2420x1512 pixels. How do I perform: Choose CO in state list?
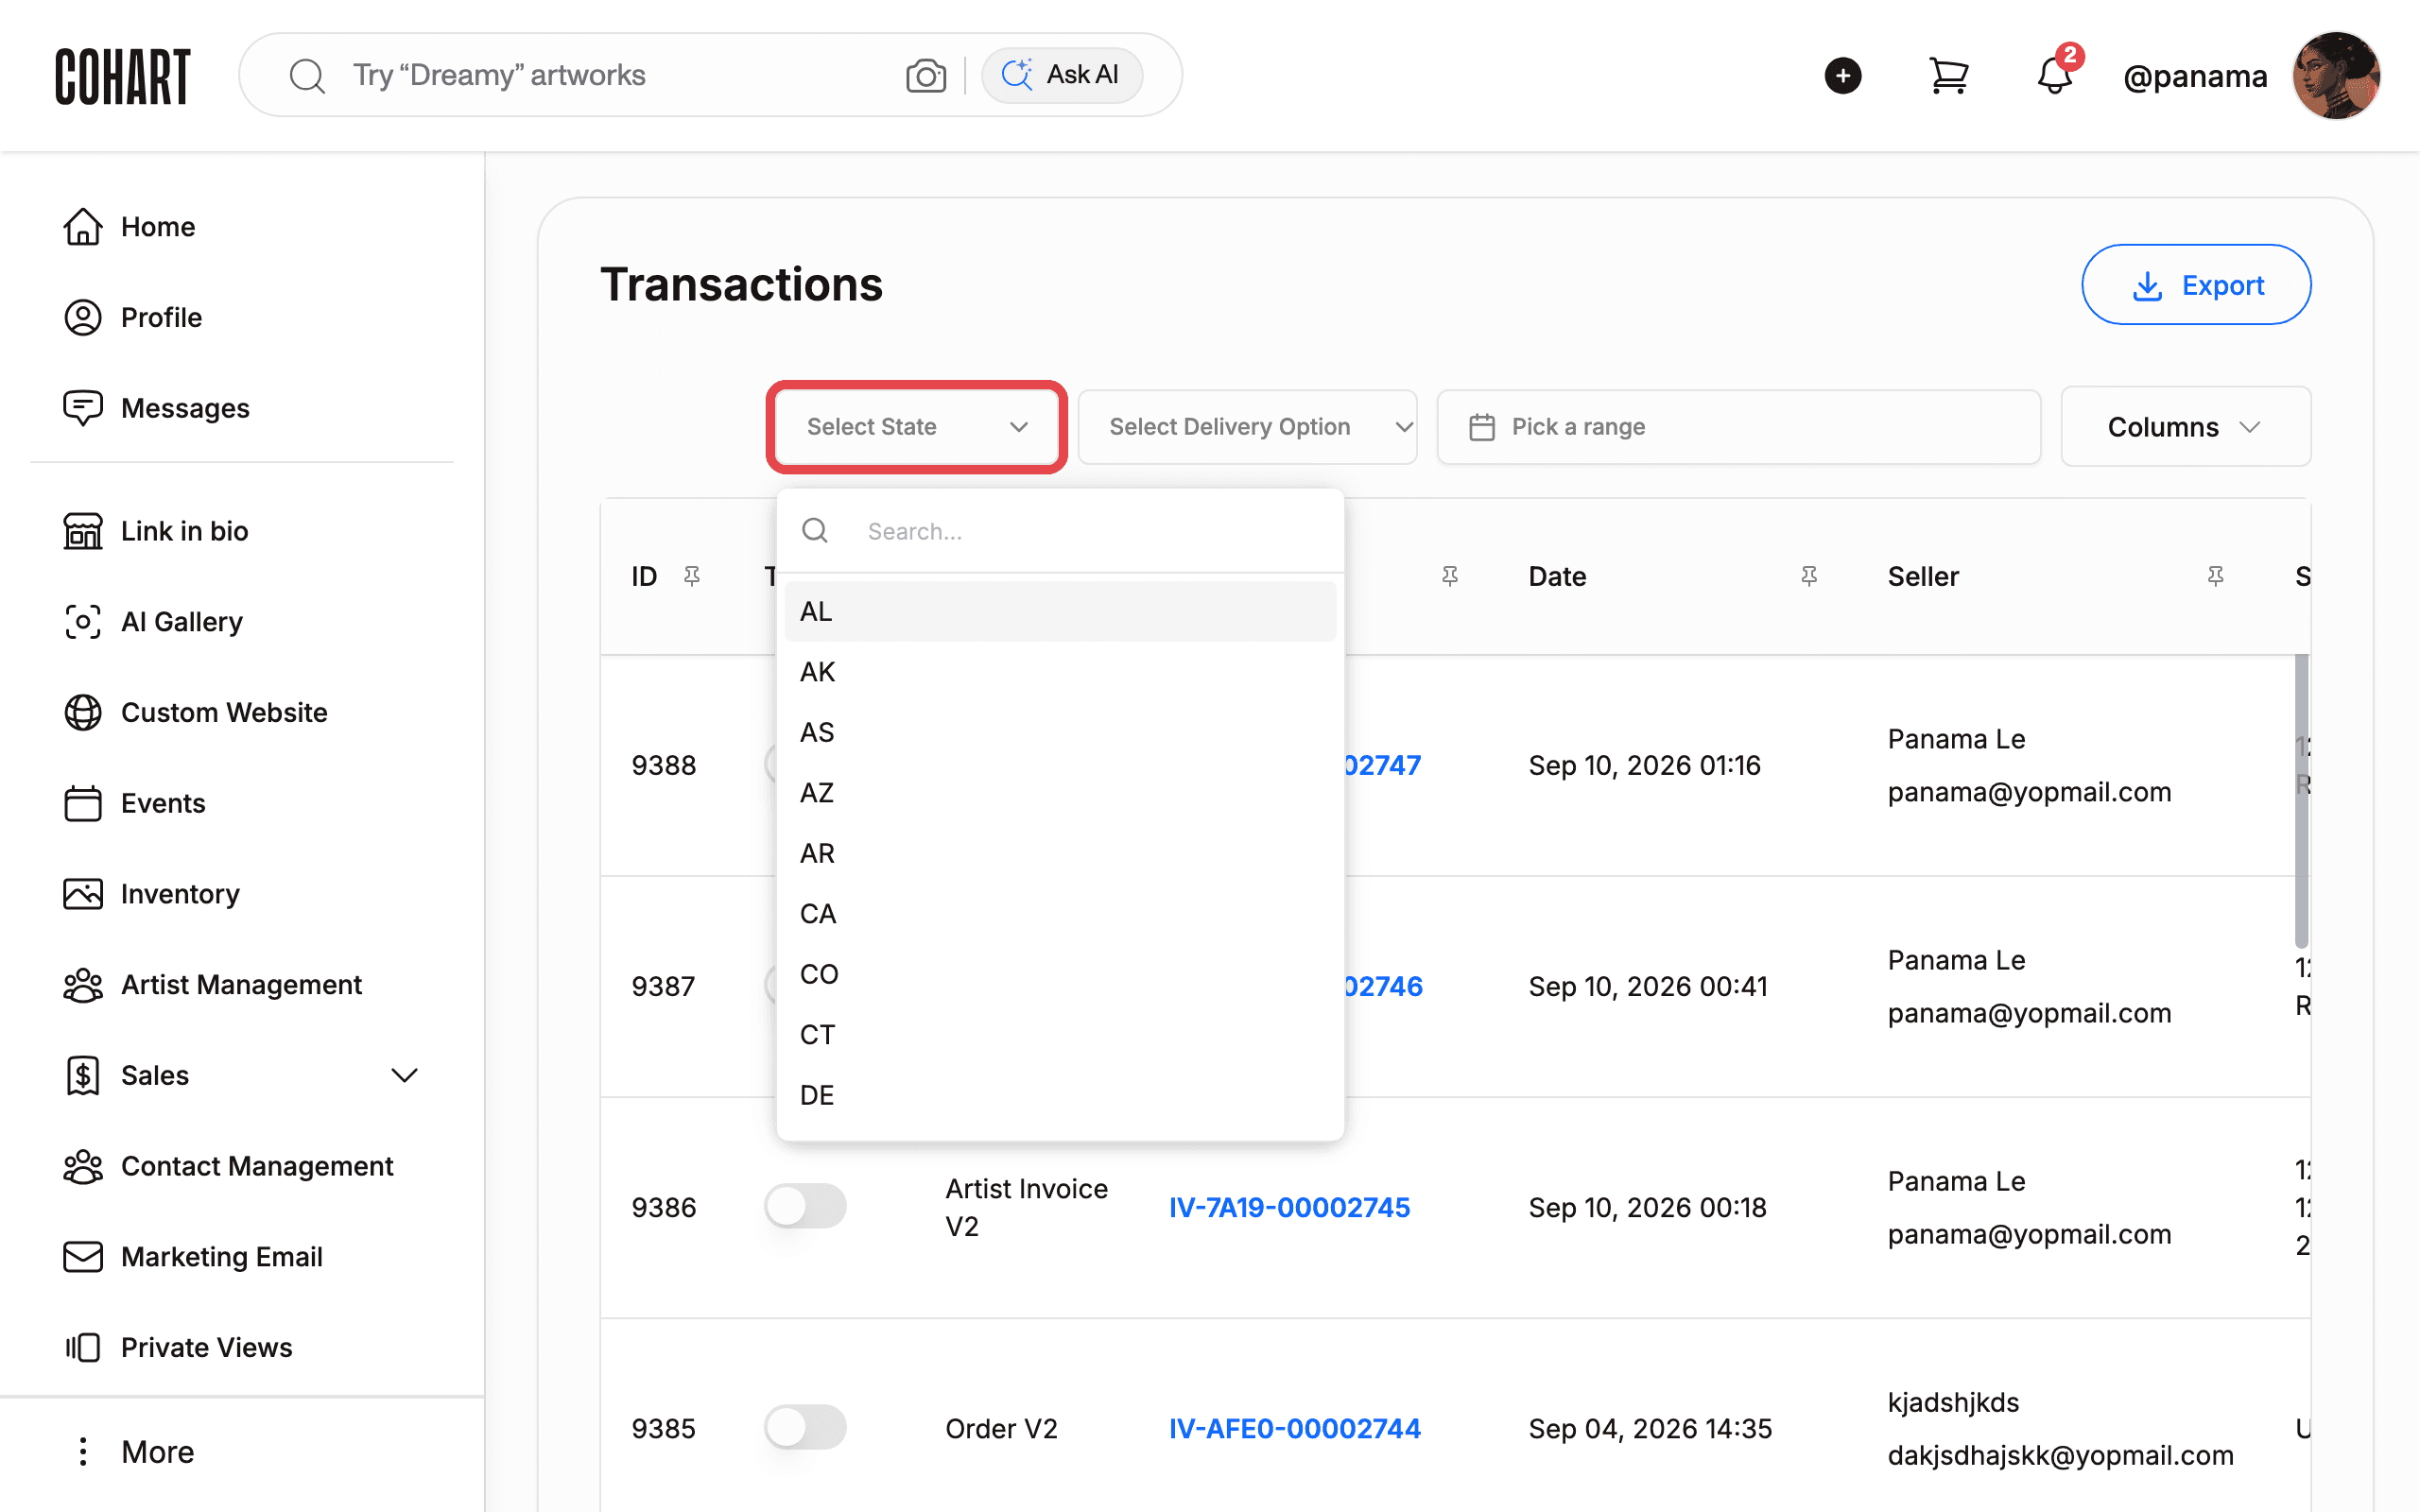coord(1060,974)
